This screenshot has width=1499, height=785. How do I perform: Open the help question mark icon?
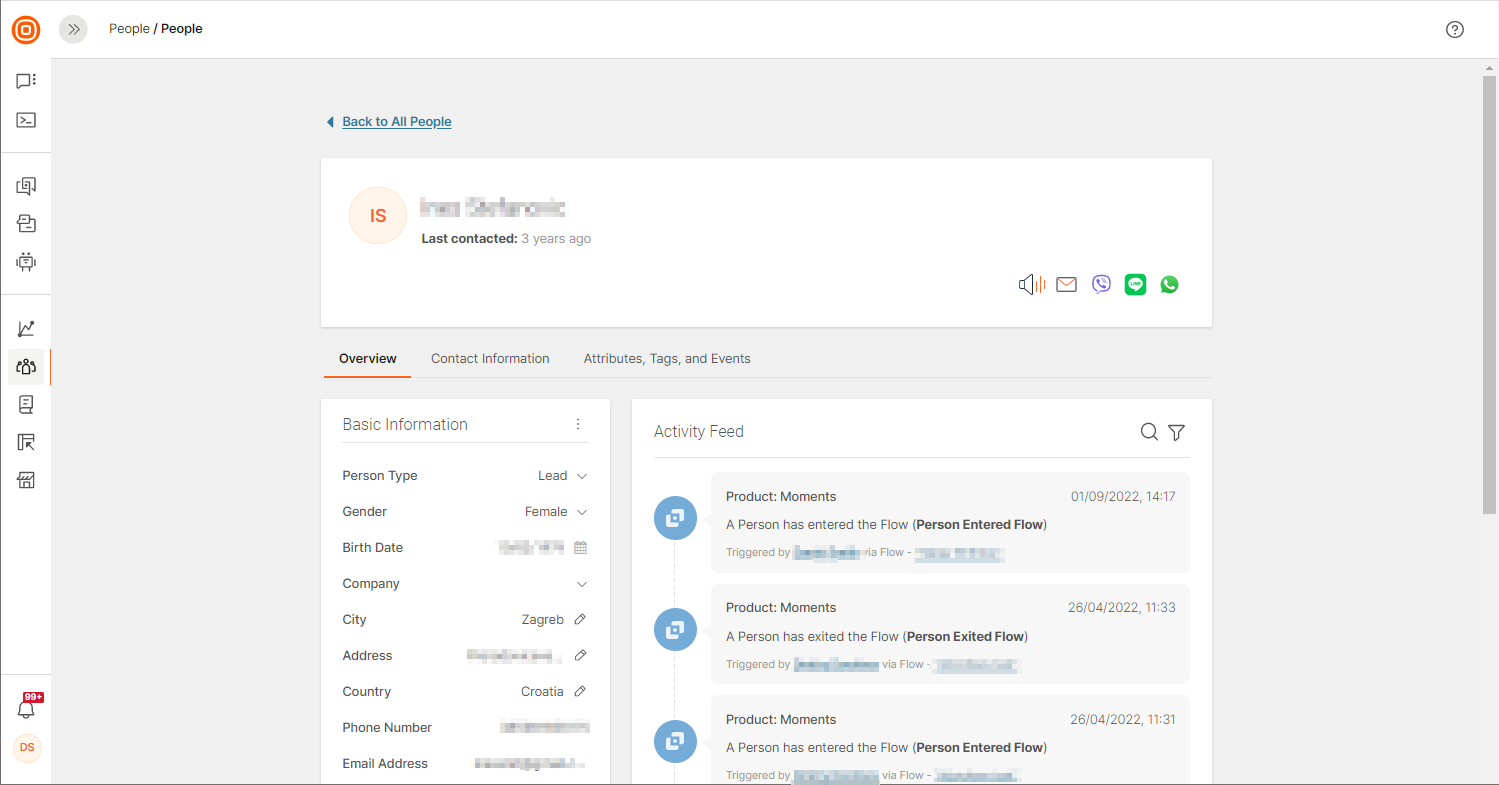click(1455, 29)
